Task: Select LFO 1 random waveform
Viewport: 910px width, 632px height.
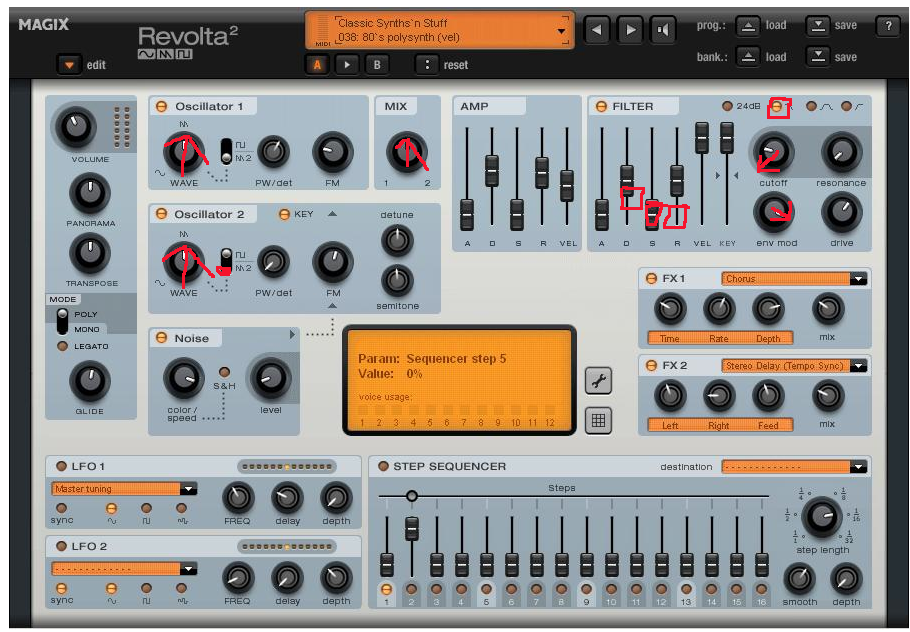Action: (x=182, y=508)
